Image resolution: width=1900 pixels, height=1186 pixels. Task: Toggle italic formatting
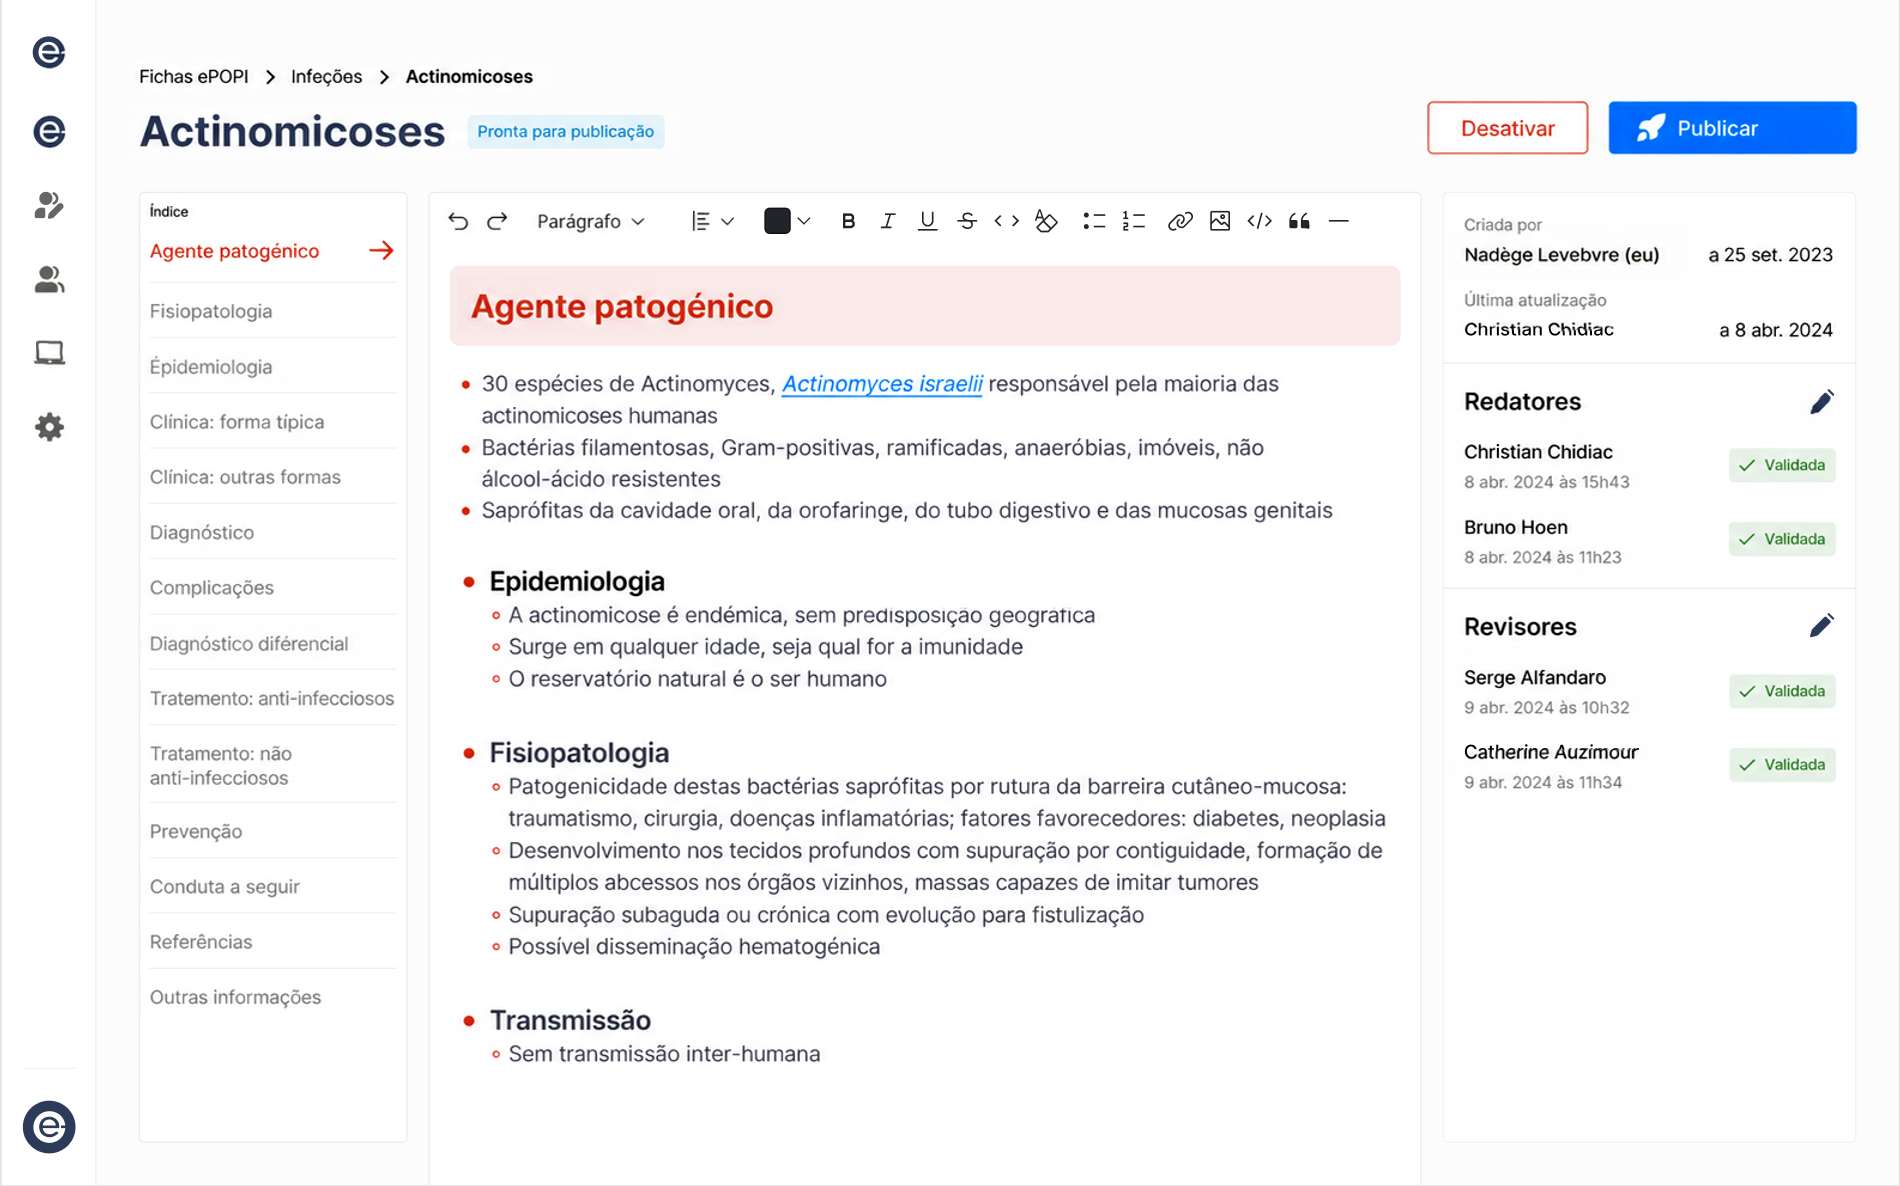(887, 221)
